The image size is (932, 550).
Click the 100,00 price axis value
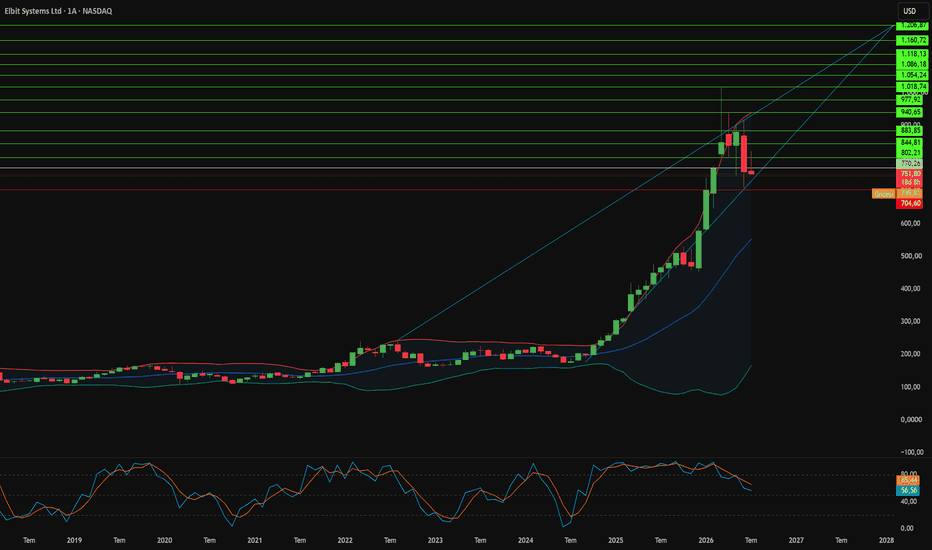coord(911,387)
